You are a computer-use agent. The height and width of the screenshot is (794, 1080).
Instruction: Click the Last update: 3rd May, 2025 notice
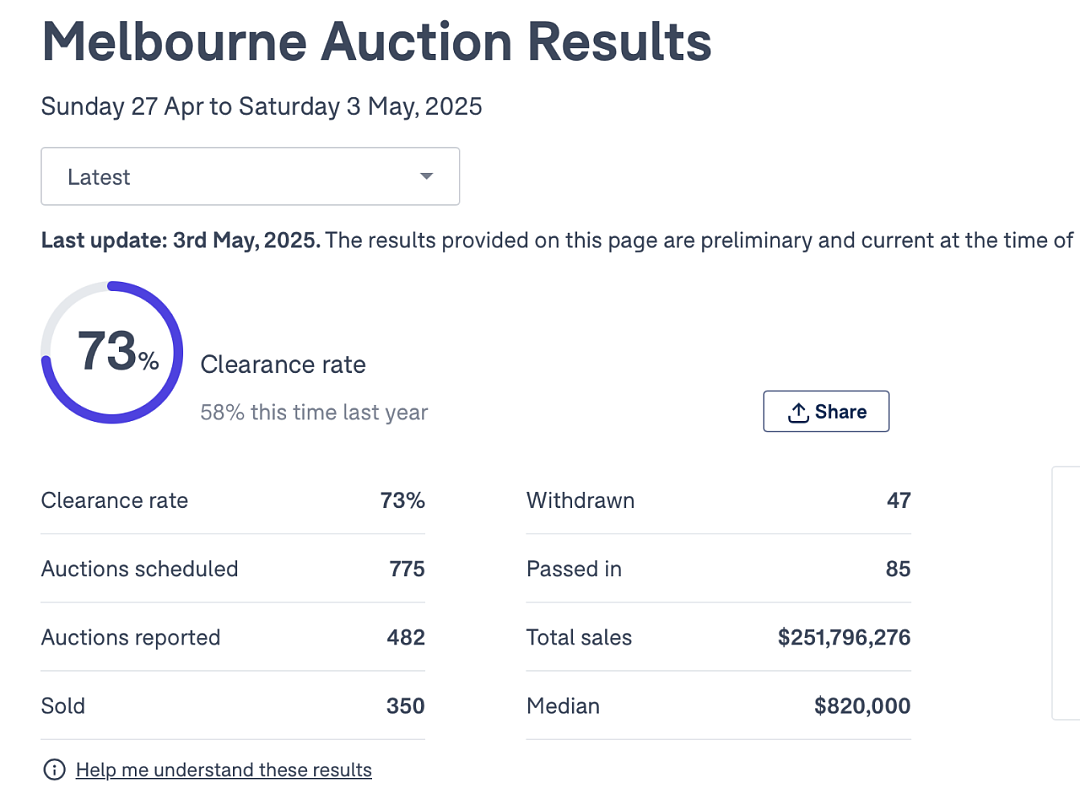coord(557,240)
